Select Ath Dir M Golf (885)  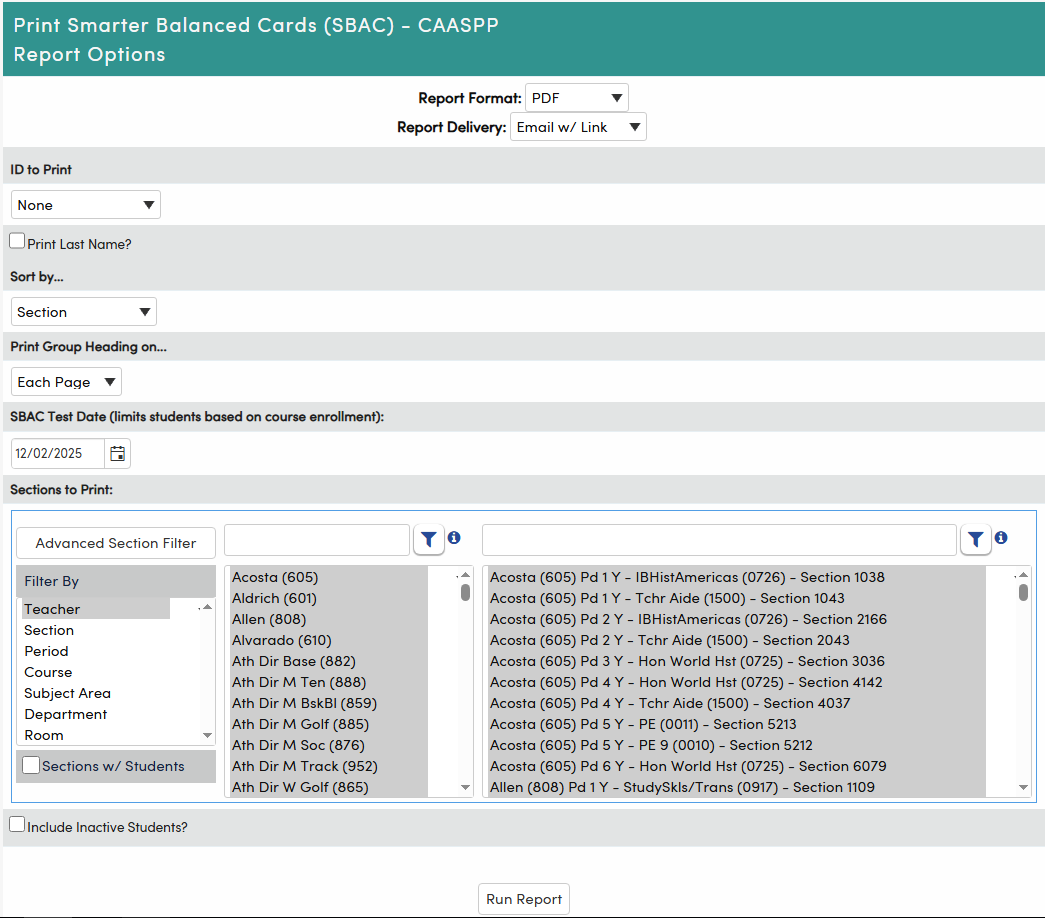pyautogui.click(x=329, y=725)
